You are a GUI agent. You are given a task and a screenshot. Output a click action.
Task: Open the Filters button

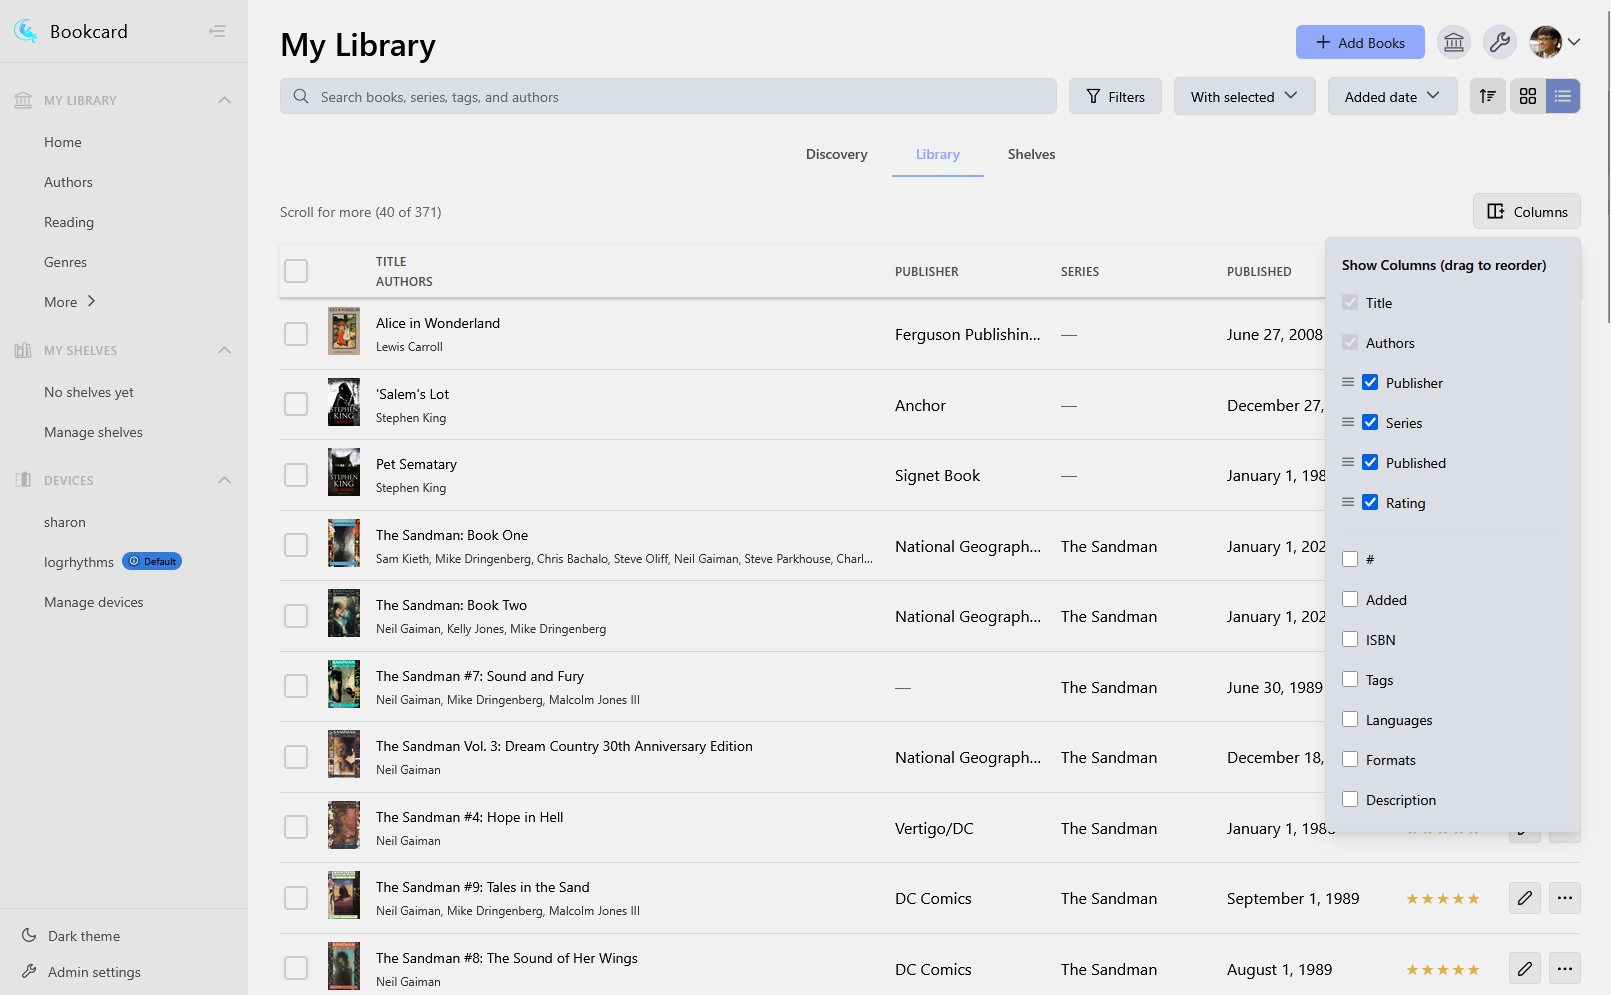point(1115,97)
